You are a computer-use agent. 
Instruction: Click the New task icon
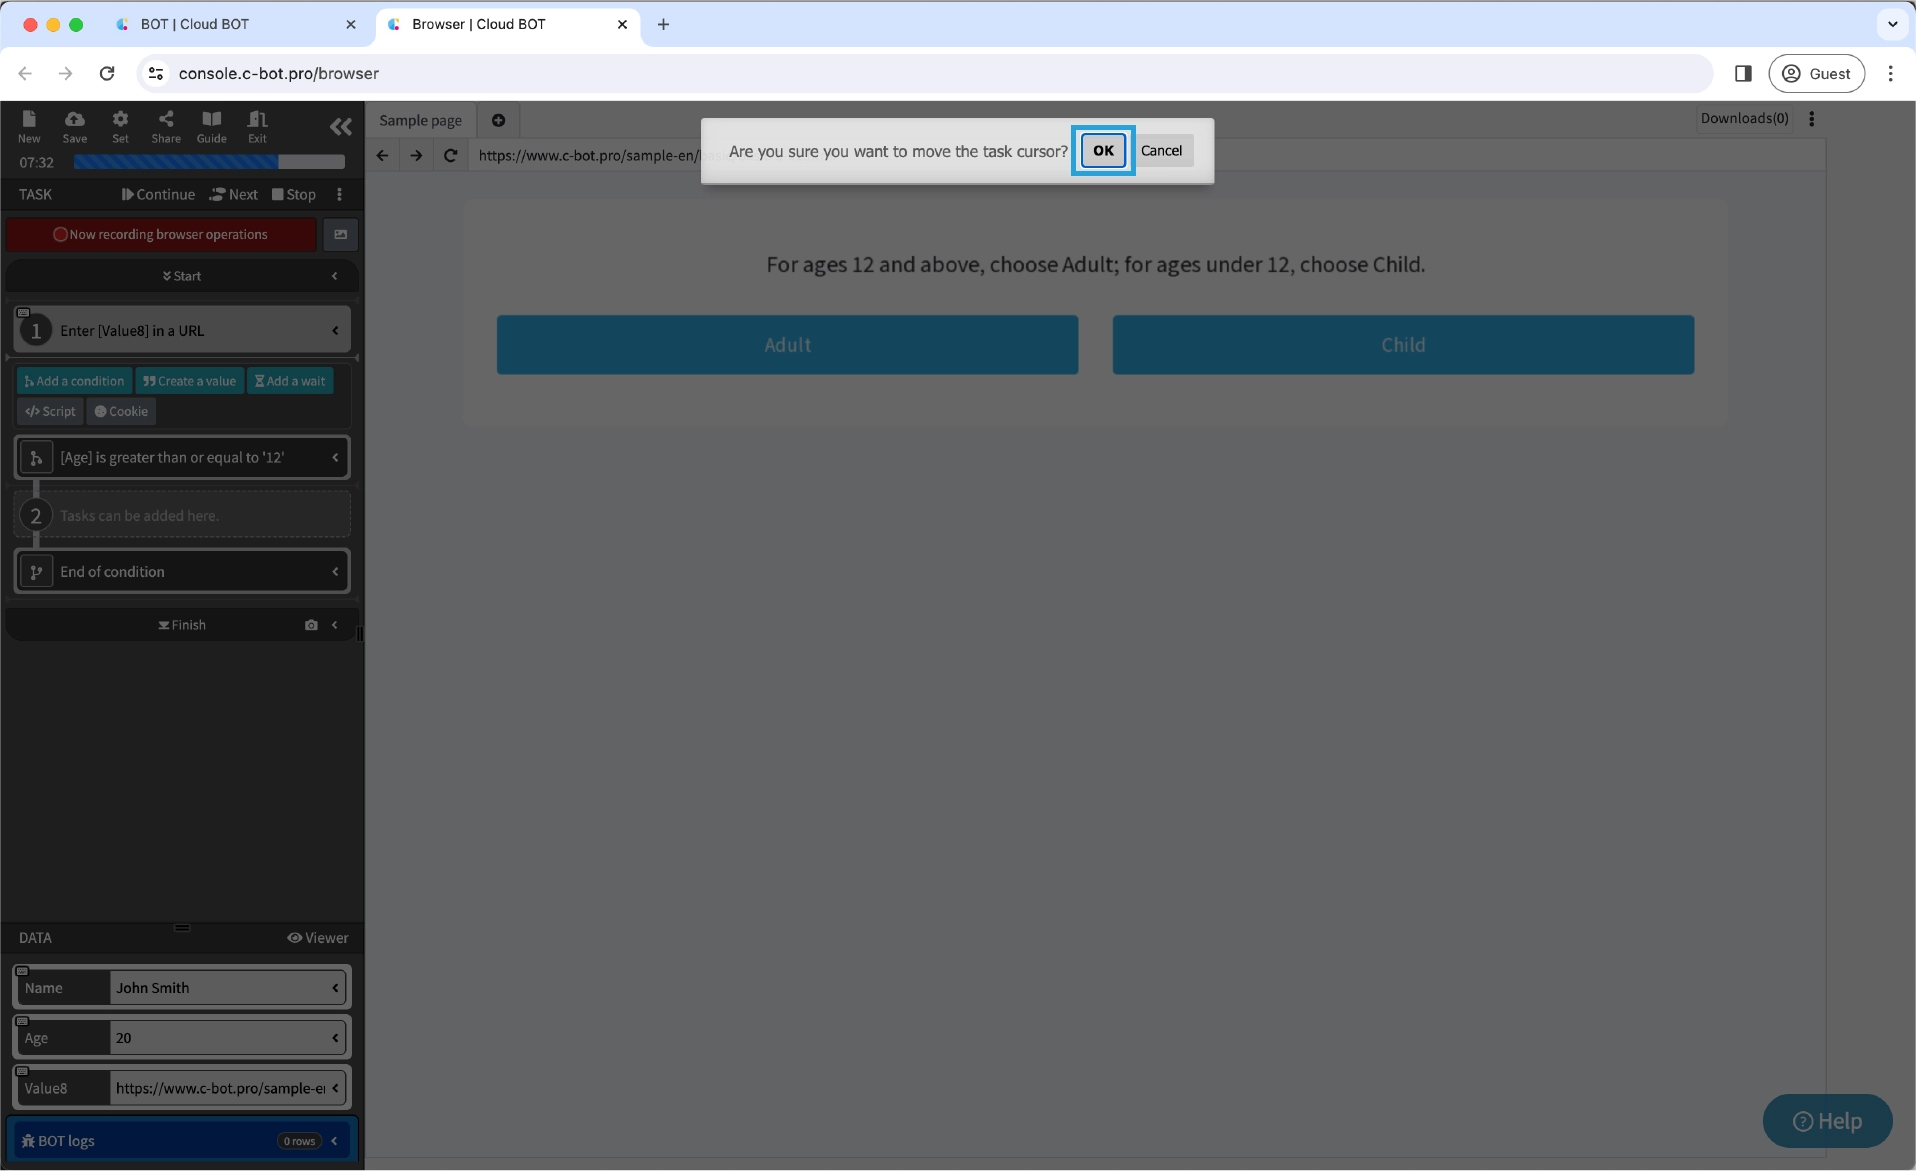pyautogui.click(x=29, y=119)
